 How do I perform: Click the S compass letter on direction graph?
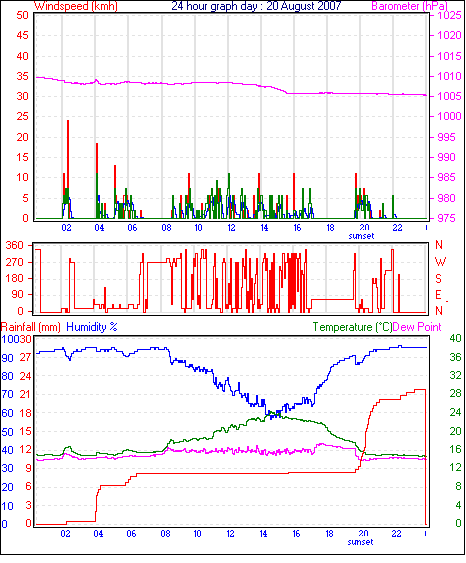438,278
